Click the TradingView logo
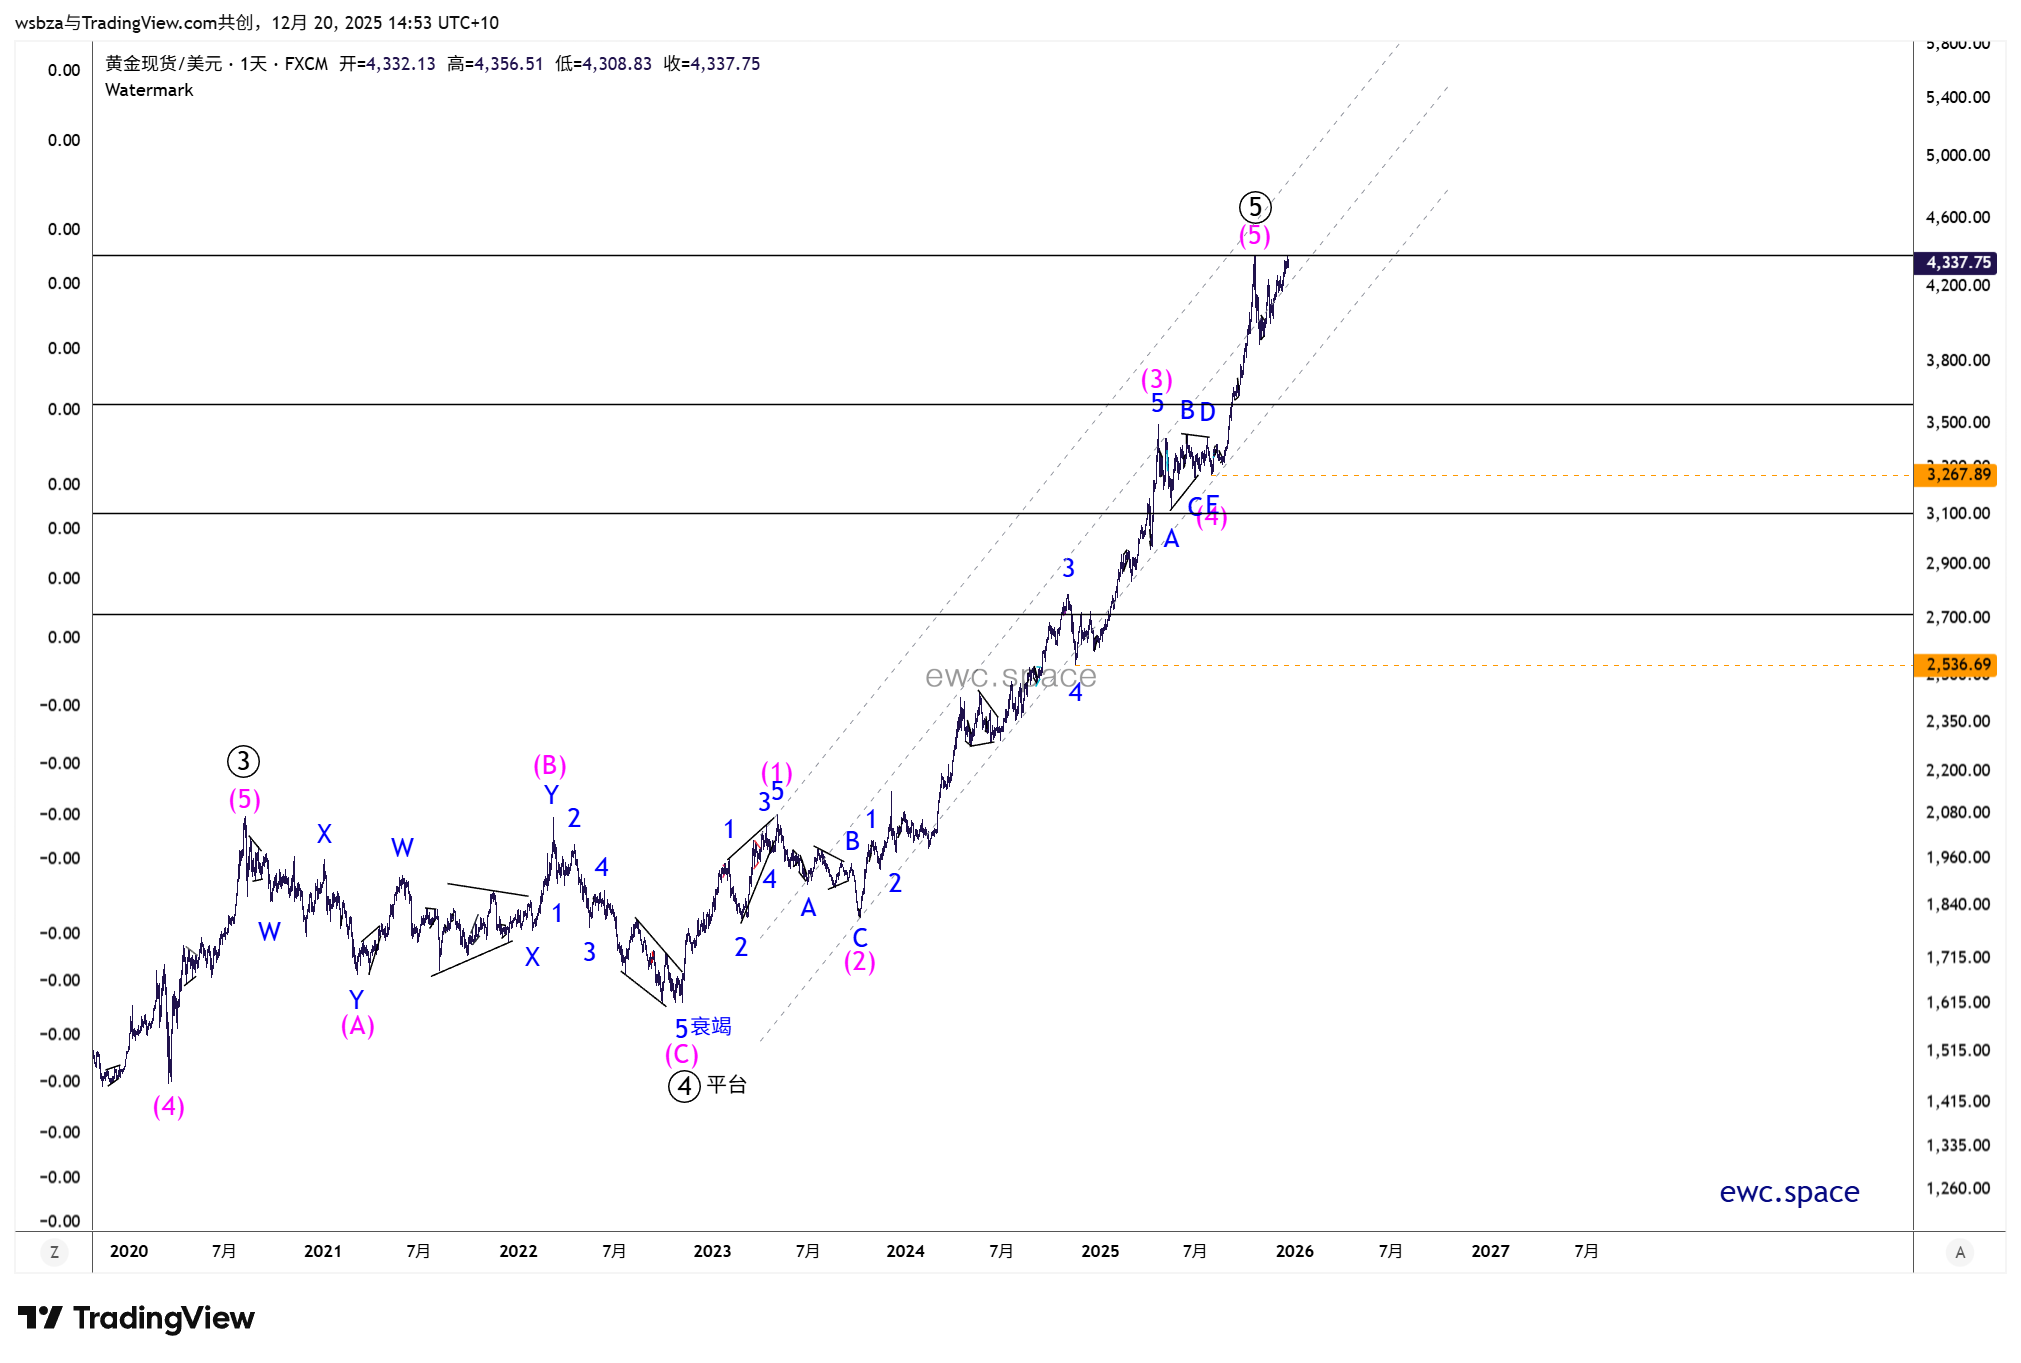2021x1363 pixels. (137, 1318)
